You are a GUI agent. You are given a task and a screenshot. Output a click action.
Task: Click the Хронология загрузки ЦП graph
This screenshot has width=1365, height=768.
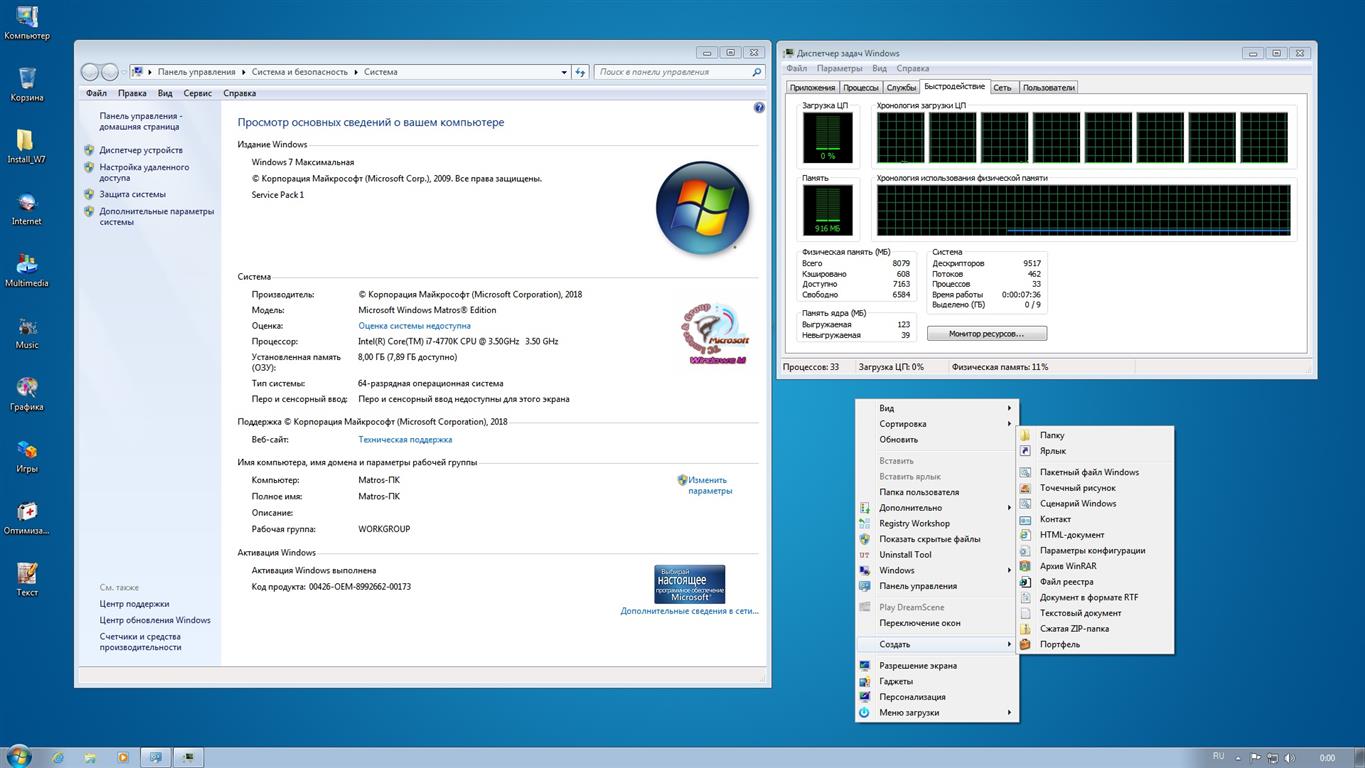[1080, 137]
